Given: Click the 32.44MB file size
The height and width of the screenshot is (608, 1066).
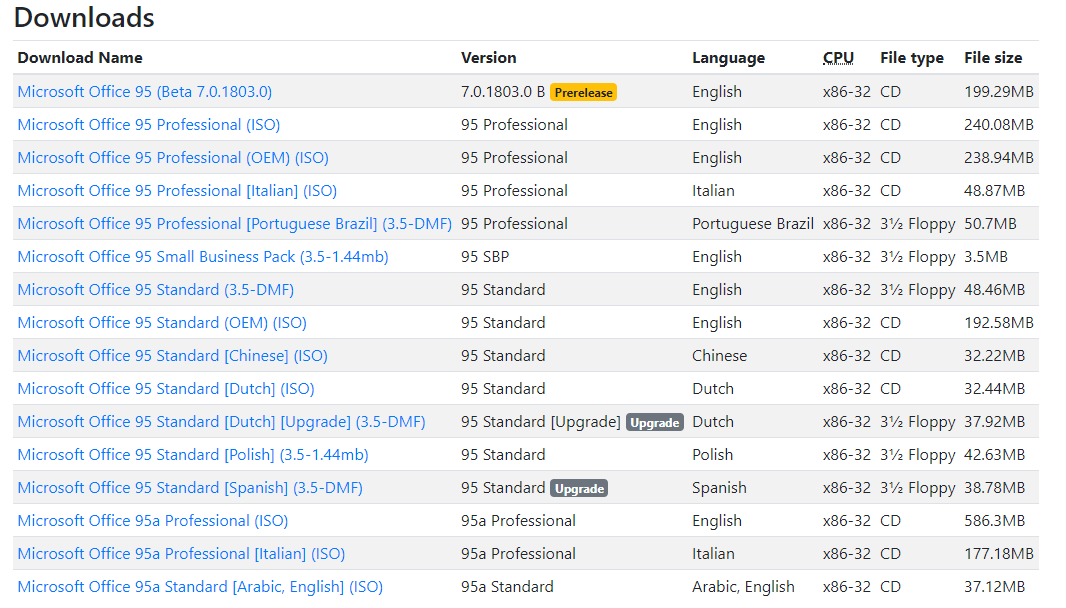Looking at the screenshot, I should [x=995, y=389].
